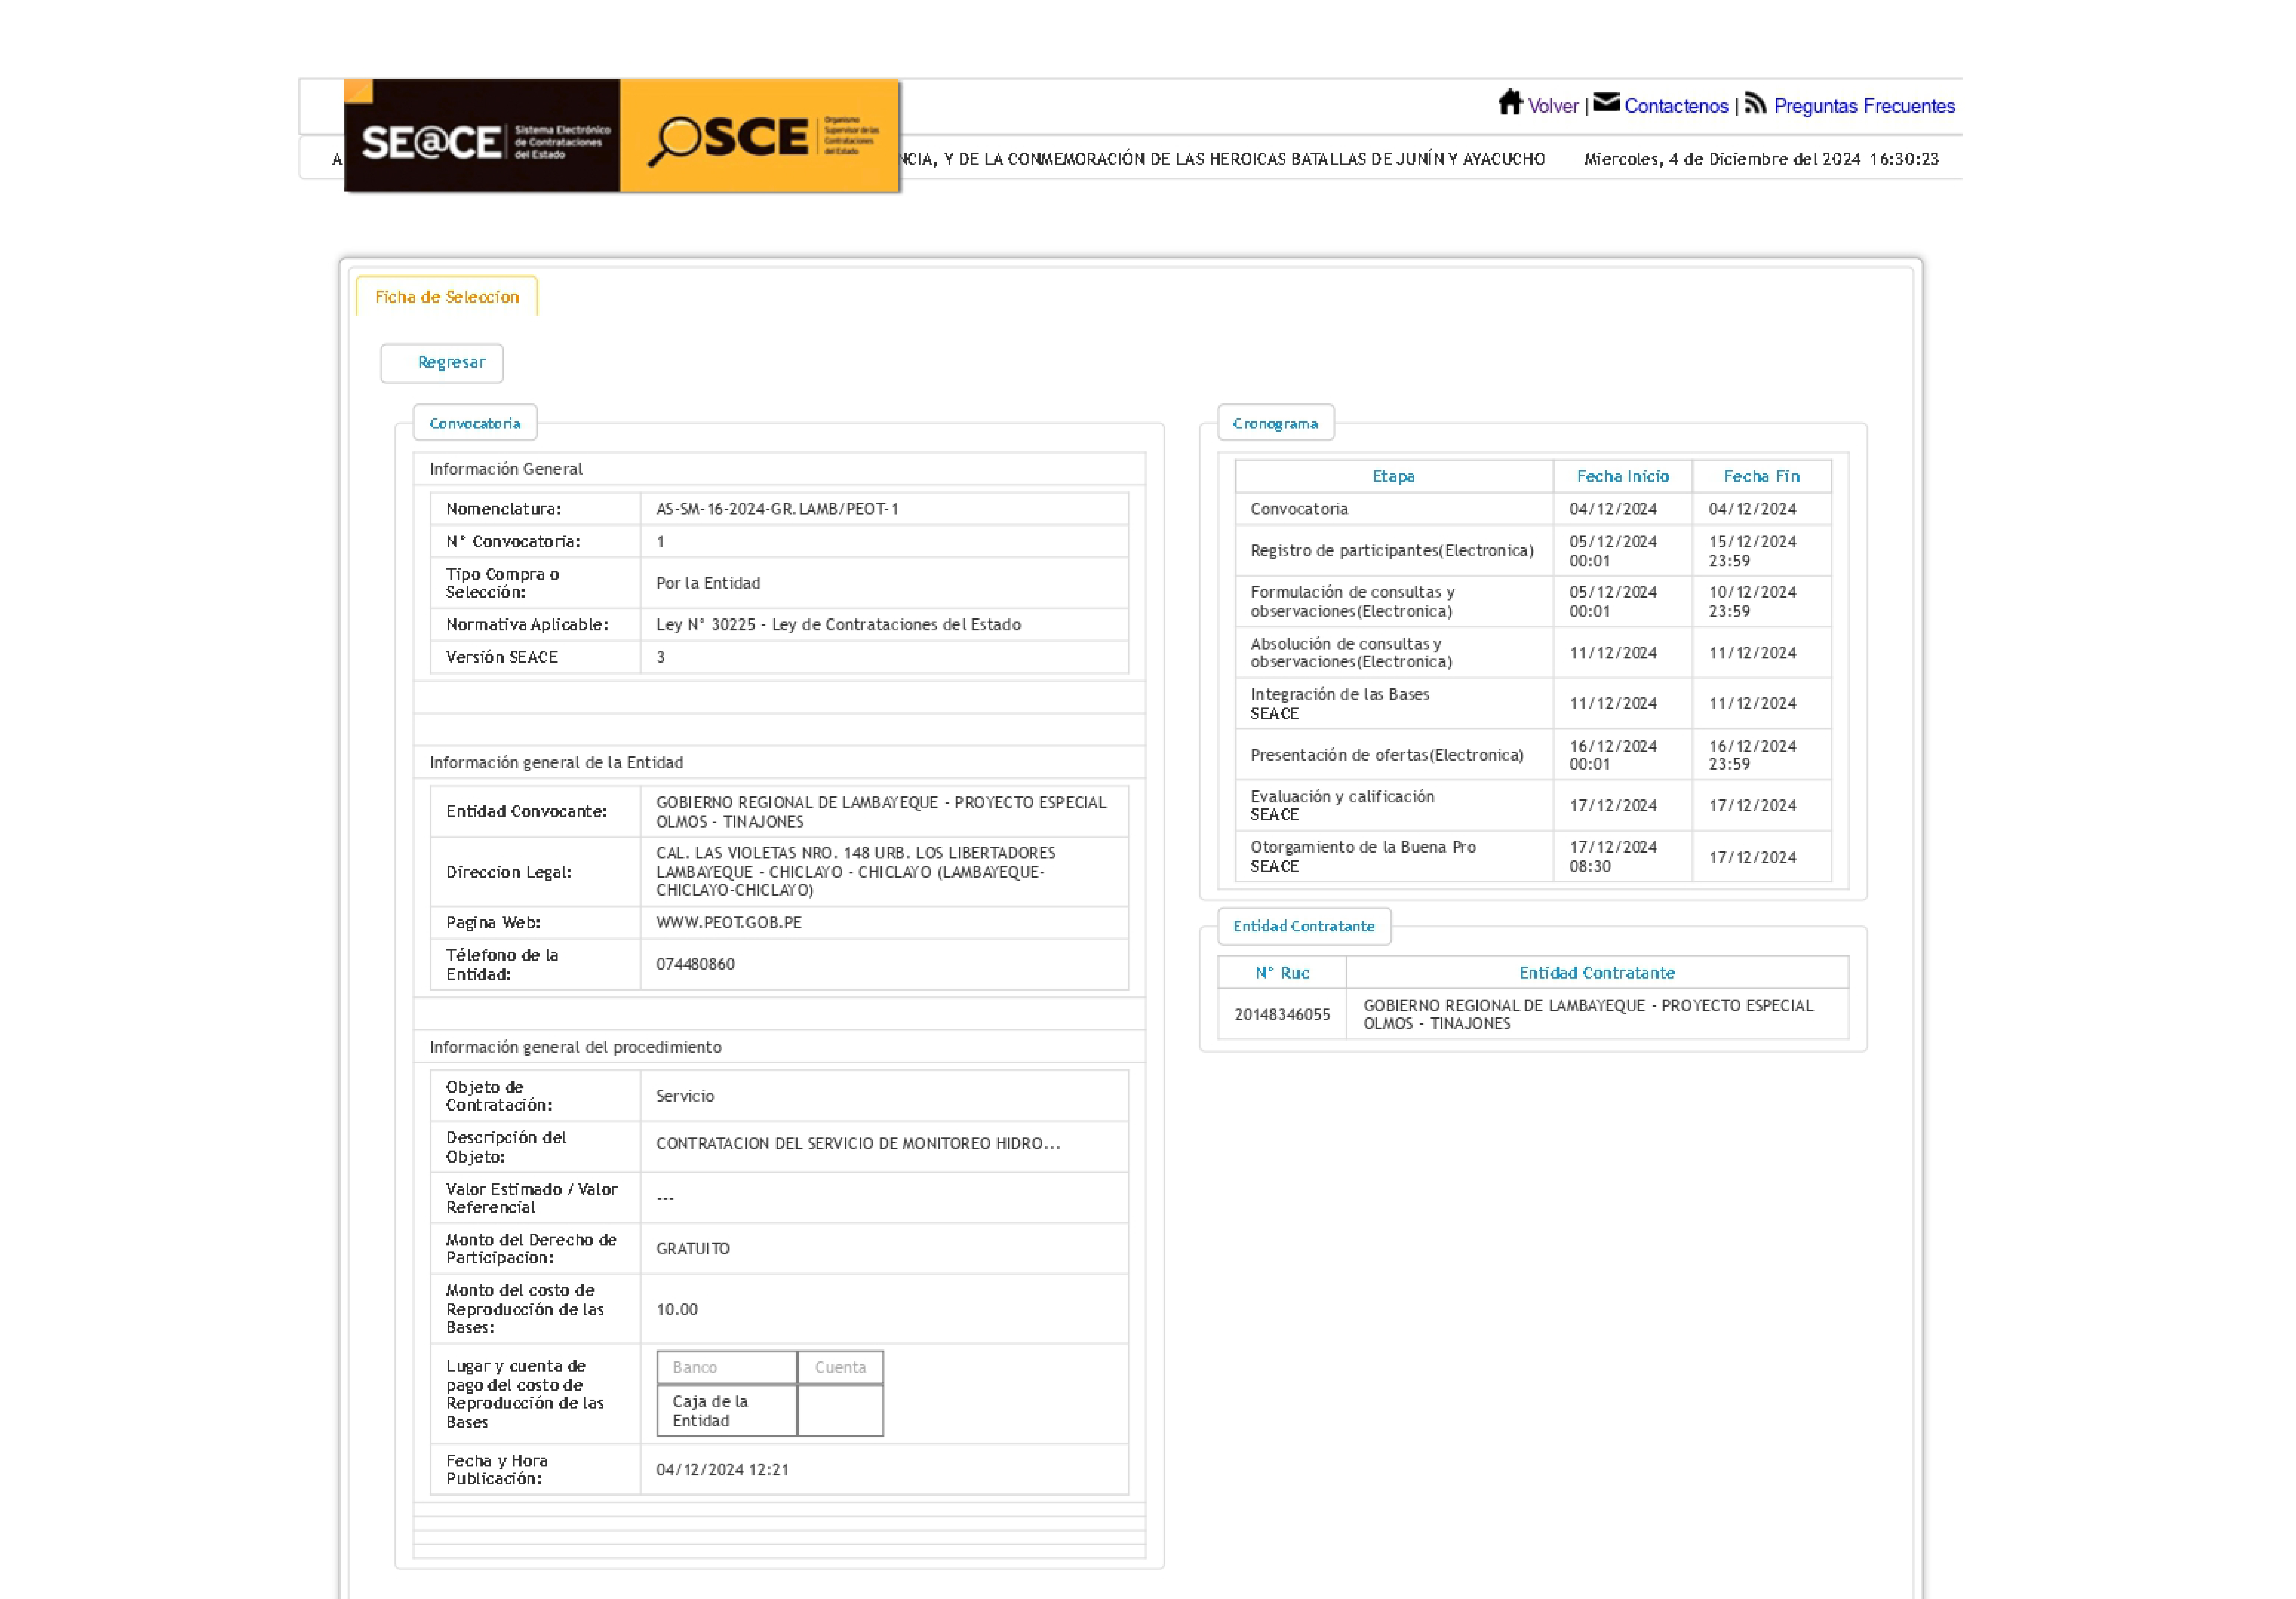This screenshot has height=1599, width=2296.
Task: Click the OSCE logo
Action: [760, 136]
